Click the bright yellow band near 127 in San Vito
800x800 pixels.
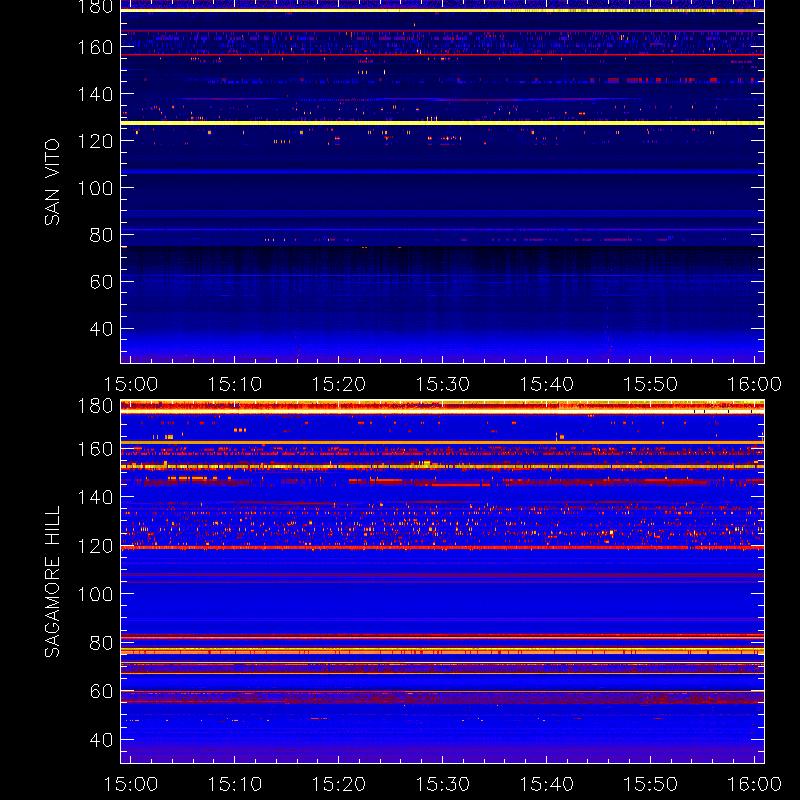(x=442, y=123)
